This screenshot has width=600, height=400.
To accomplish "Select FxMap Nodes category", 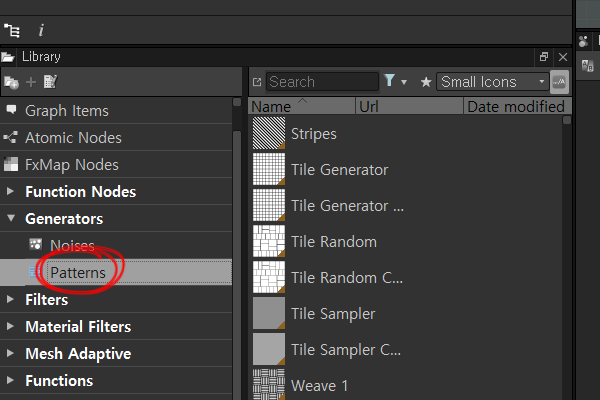I will pyautogui.click(x=116, y=165).
